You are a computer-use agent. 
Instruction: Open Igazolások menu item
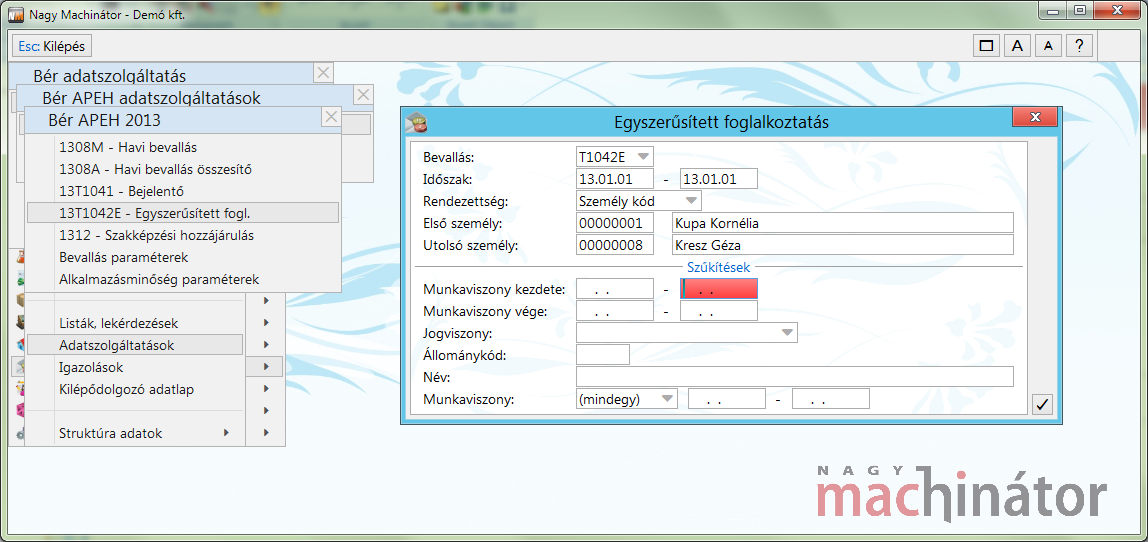click(x=135, y=368)
